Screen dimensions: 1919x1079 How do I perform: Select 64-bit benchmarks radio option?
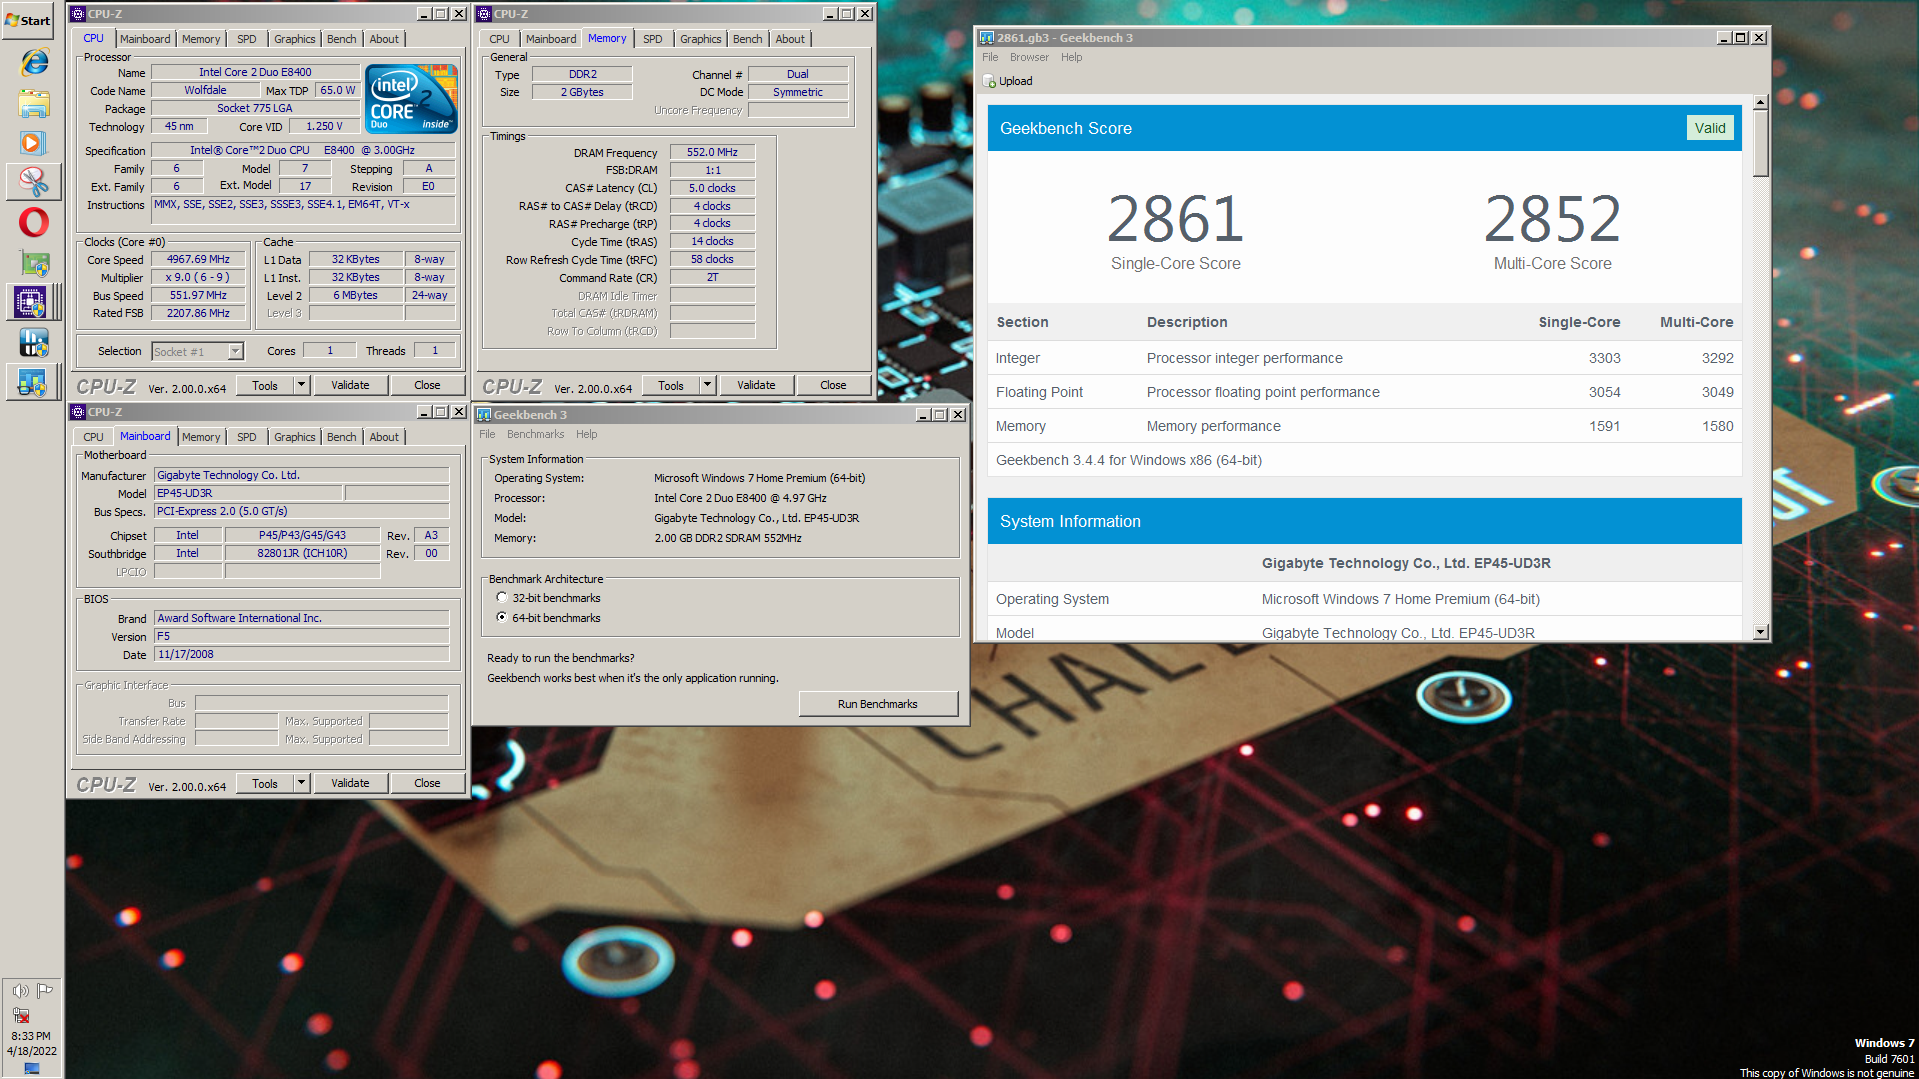(x=502, y=618)
